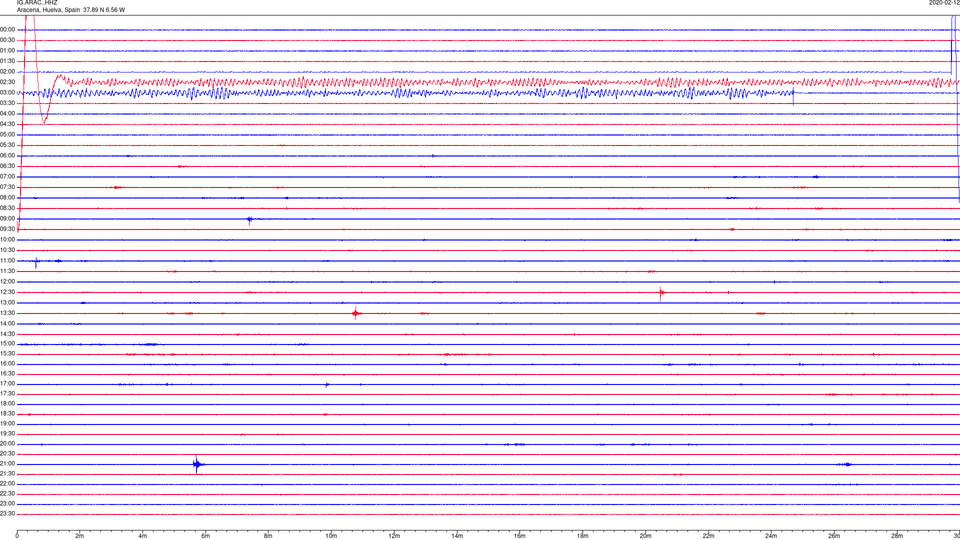Viewport: 960px width, 540px height.
Task: Select the 08:00 row label
Action: (x=7, y=198)
